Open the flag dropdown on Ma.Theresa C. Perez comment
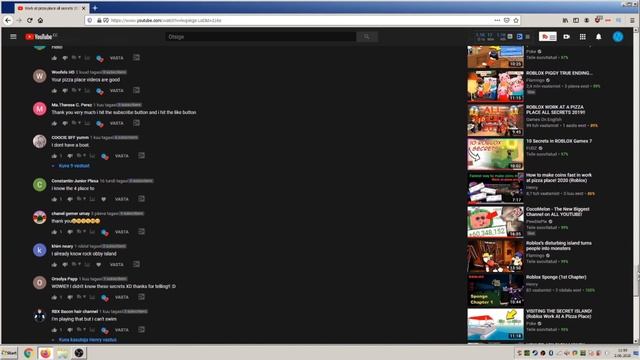 76,123
